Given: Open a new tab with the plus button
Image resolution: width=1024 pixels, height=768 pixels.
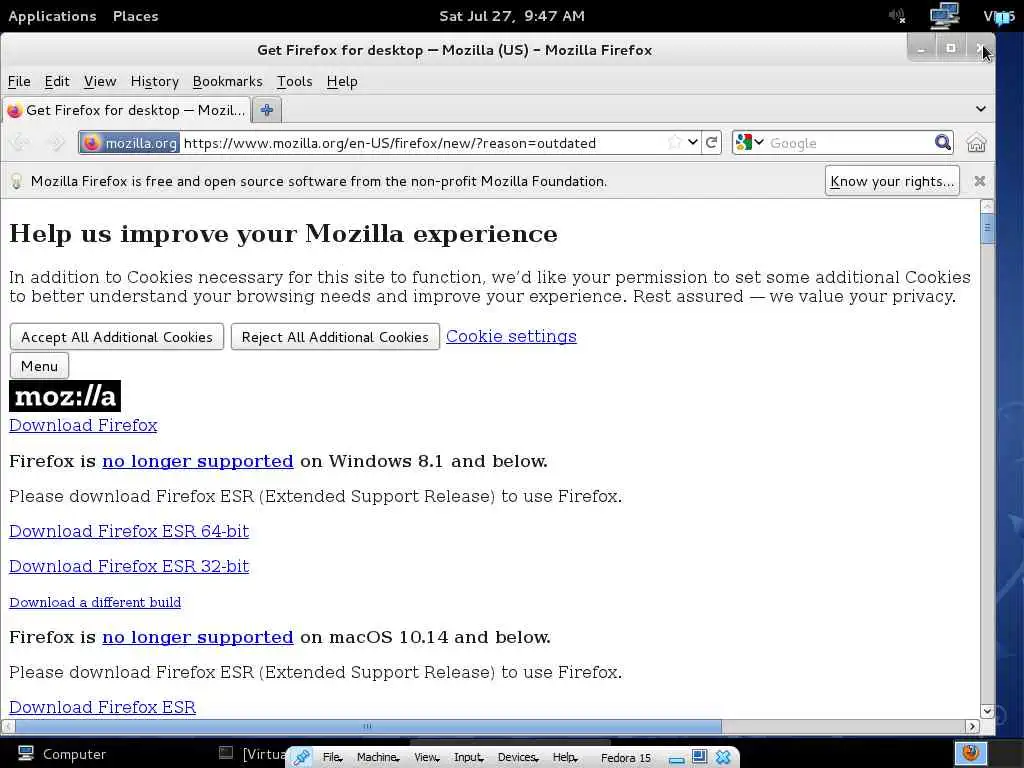Looking at the screenshot, I should pos(267,110).
